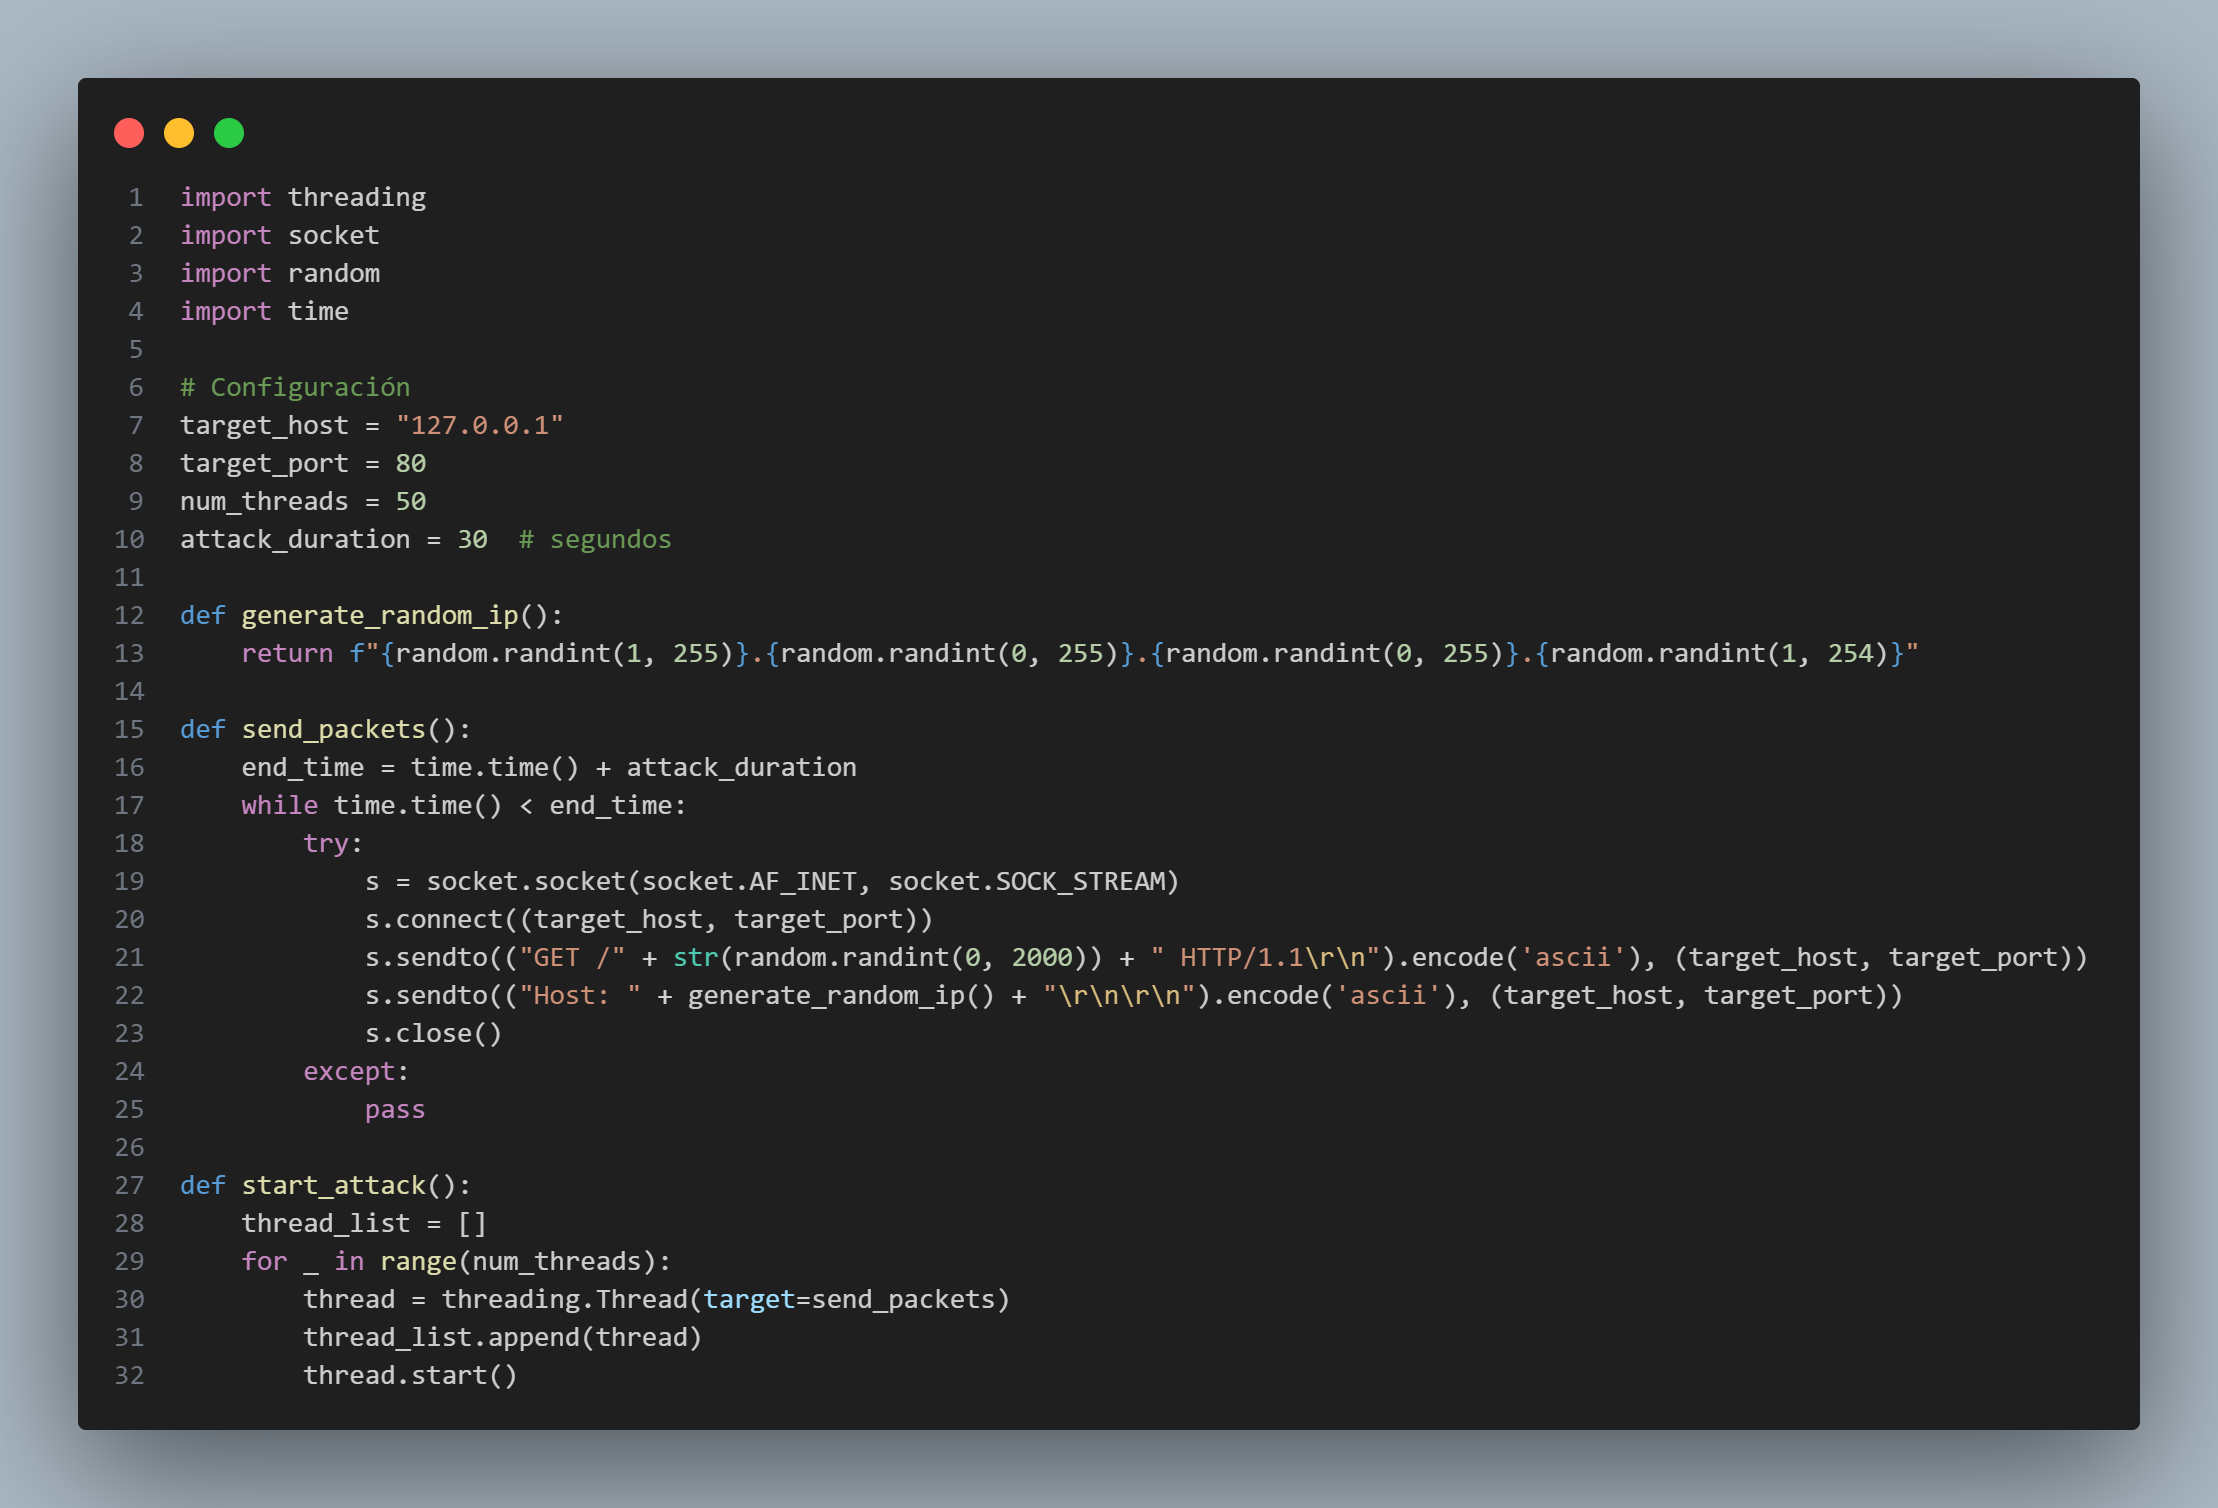Click thread.start() on the last line
The width and height of the screenshot is (2218, 1508).
point(410,1375)
